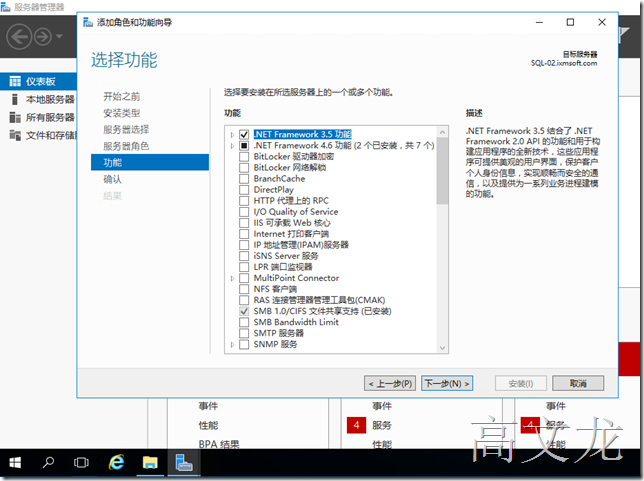The image size is (644, 481).
Task: Check LPR 端口监视器 checkbox
Action: tap(244, 267)
